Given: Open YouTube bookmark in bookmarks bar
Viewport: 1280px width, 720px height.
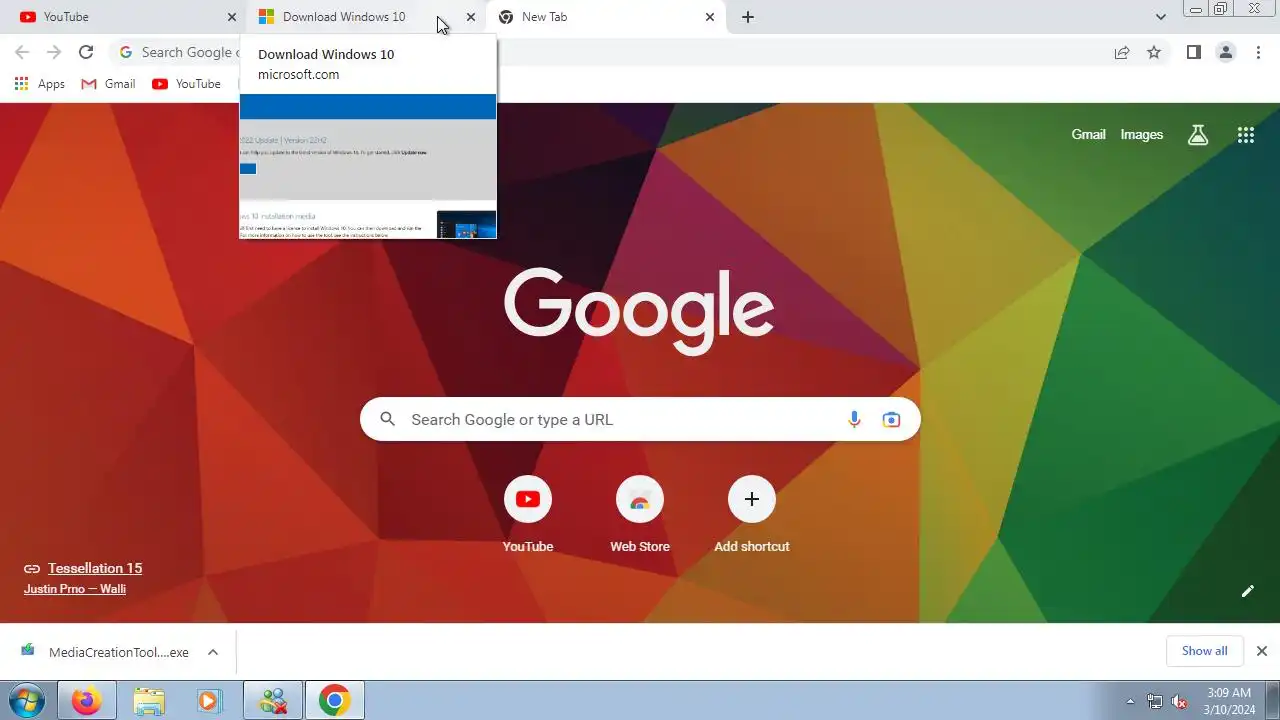Looking at the screenshot, I should coord(186,84).
